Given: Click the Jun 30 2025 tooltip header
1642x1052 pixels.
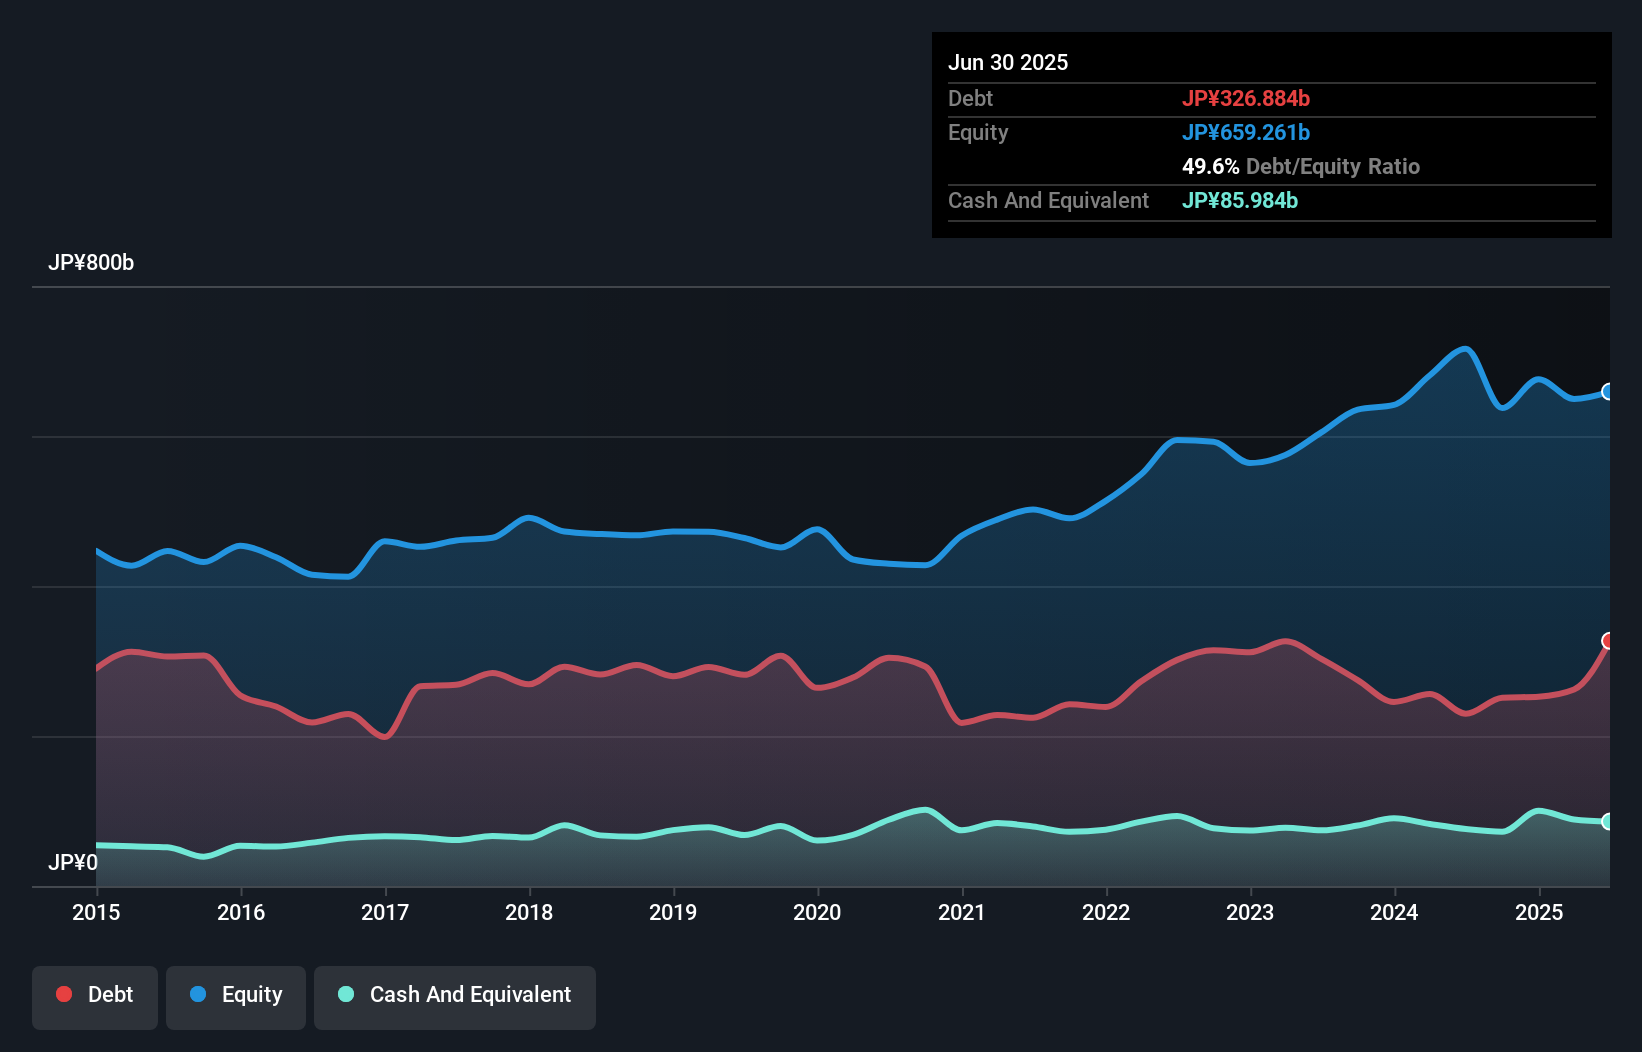Looking at the screenshot, I should pyautogui.click(x=1008, y=62).
